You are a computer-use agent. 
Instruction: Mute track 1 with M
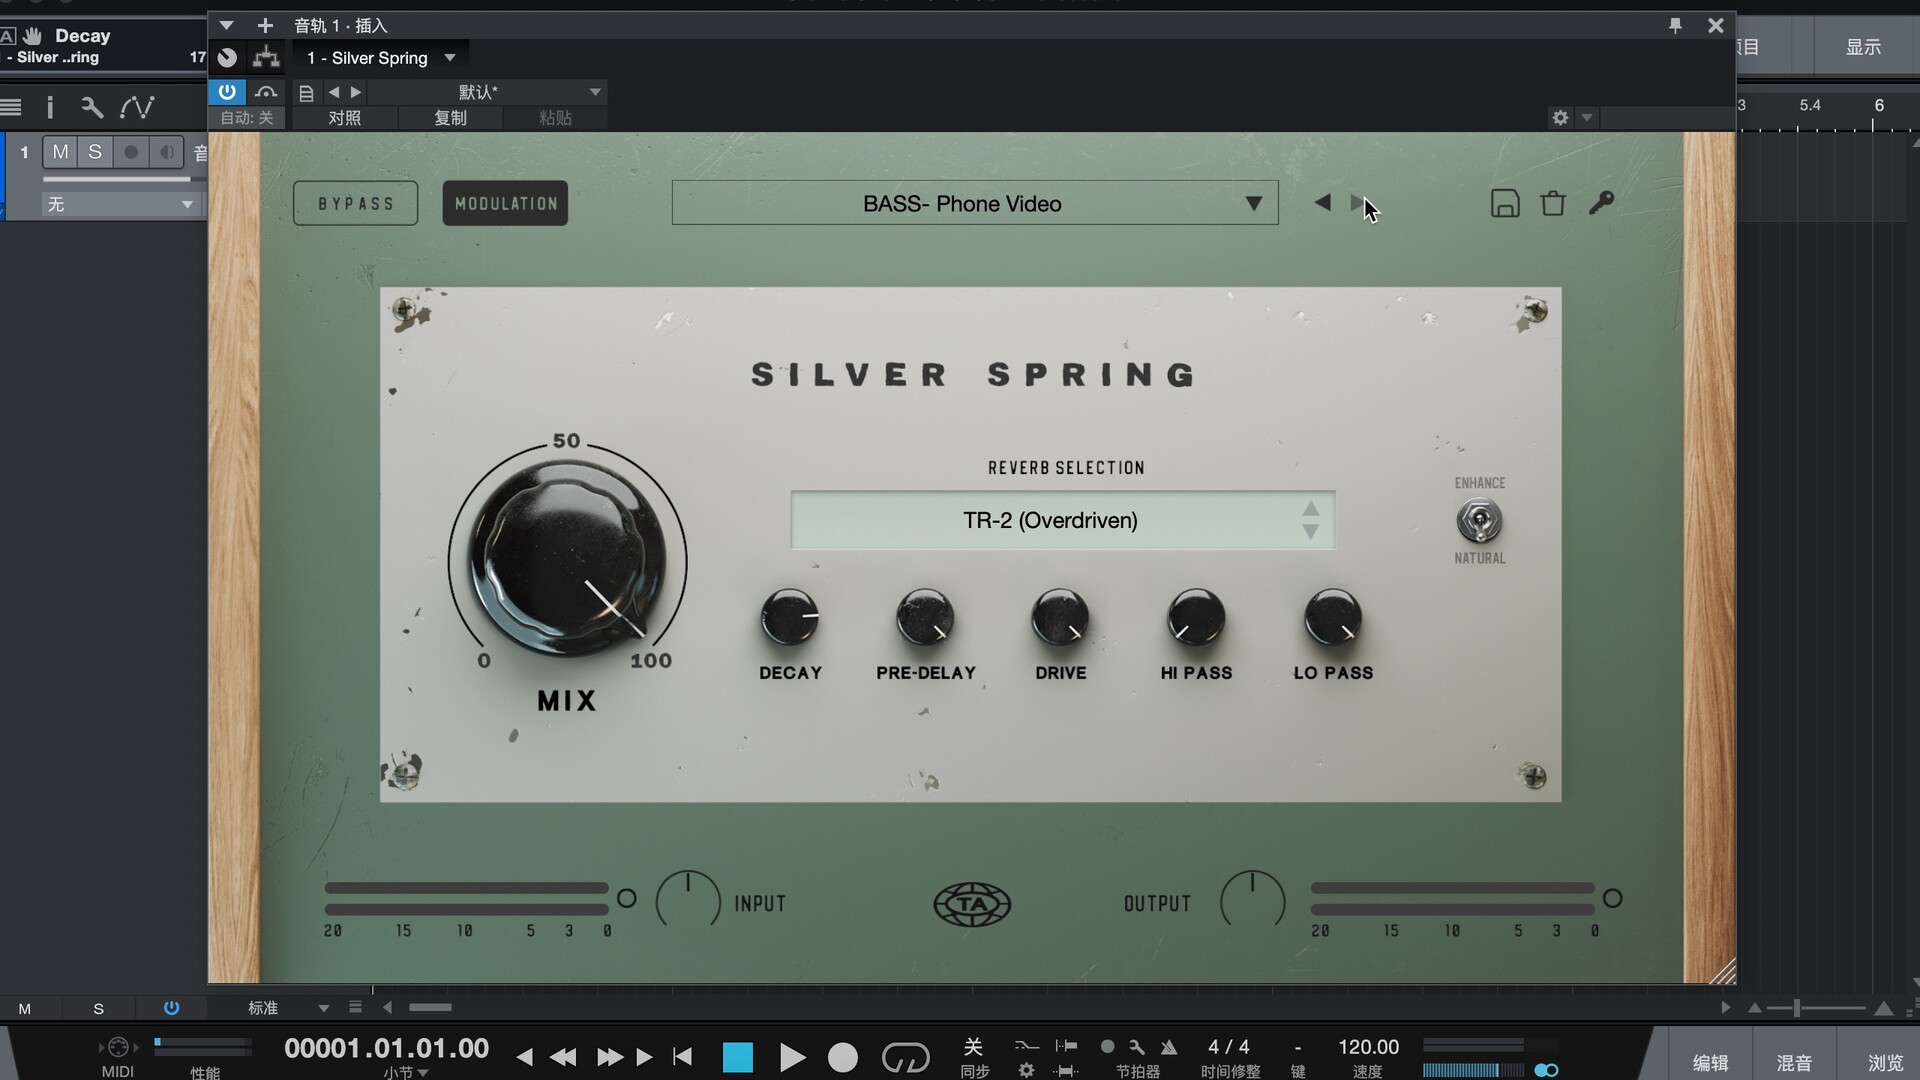click(x=61, y=152)
